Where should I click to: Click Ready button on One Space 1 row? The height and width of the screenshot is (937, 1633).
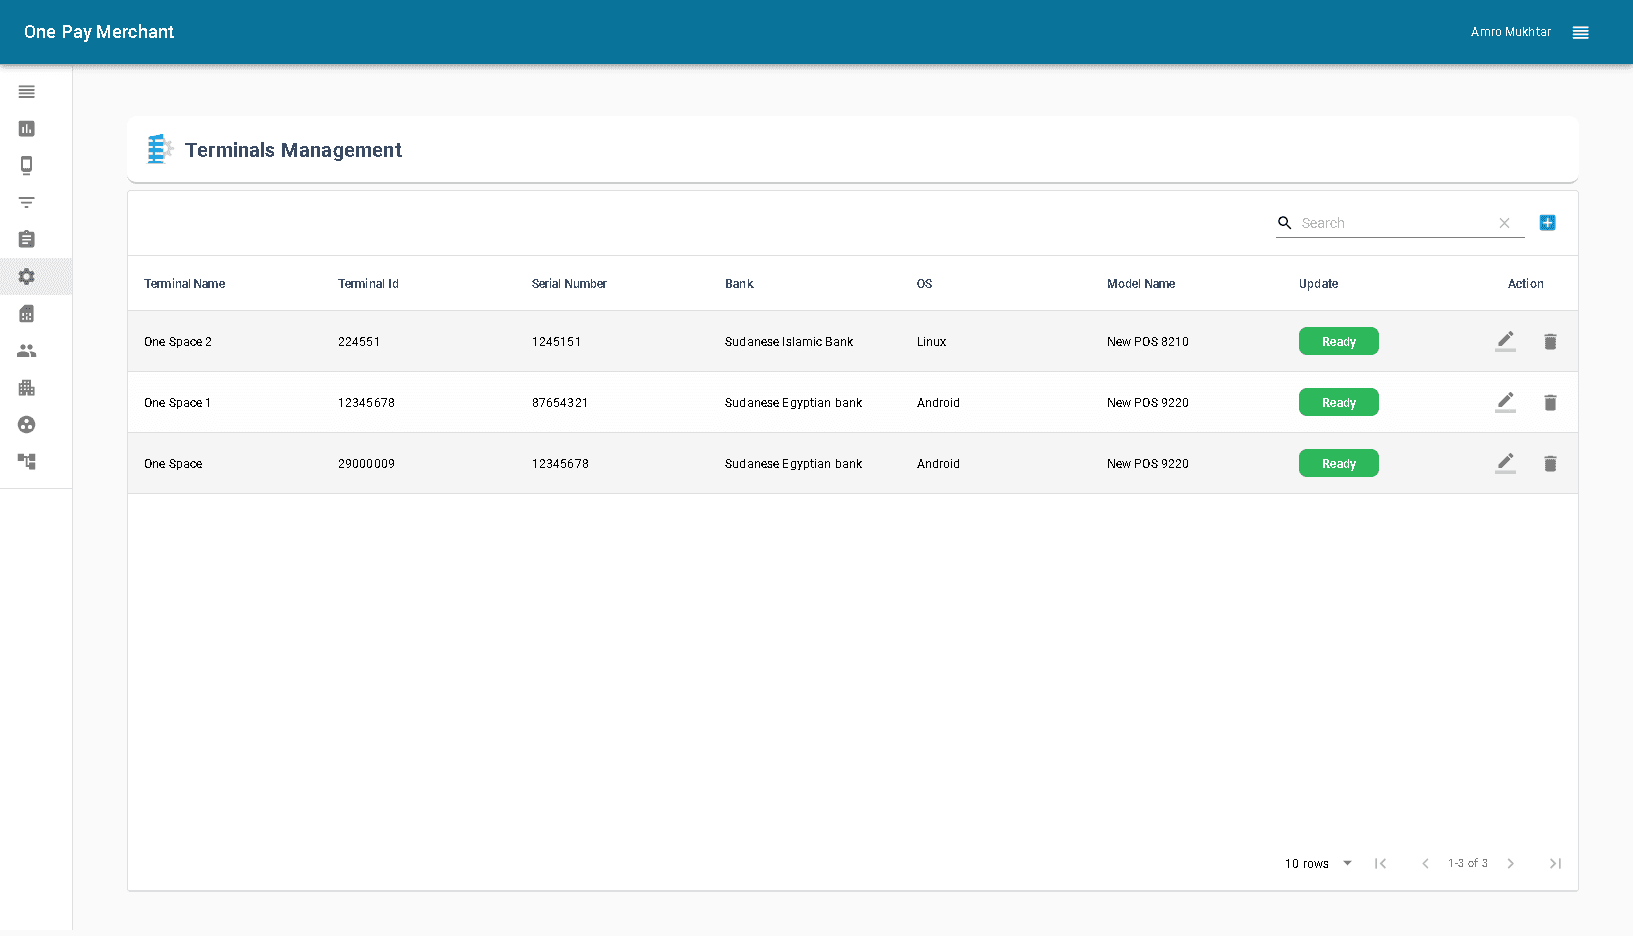pyautogui.click(x=1338, y=402)
